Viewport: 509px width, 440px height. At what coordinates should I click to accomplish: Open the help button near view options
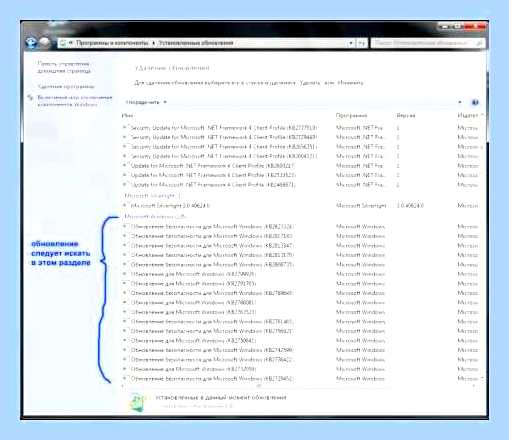point(475,102)
